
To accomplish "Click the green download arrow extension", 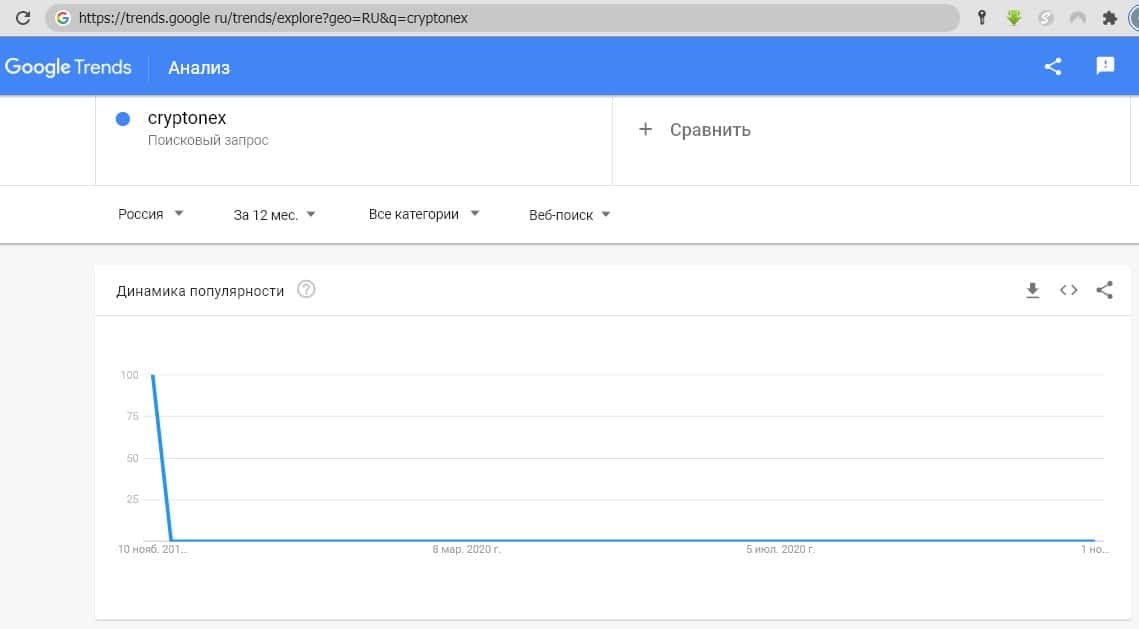I will coord(1013,18).
